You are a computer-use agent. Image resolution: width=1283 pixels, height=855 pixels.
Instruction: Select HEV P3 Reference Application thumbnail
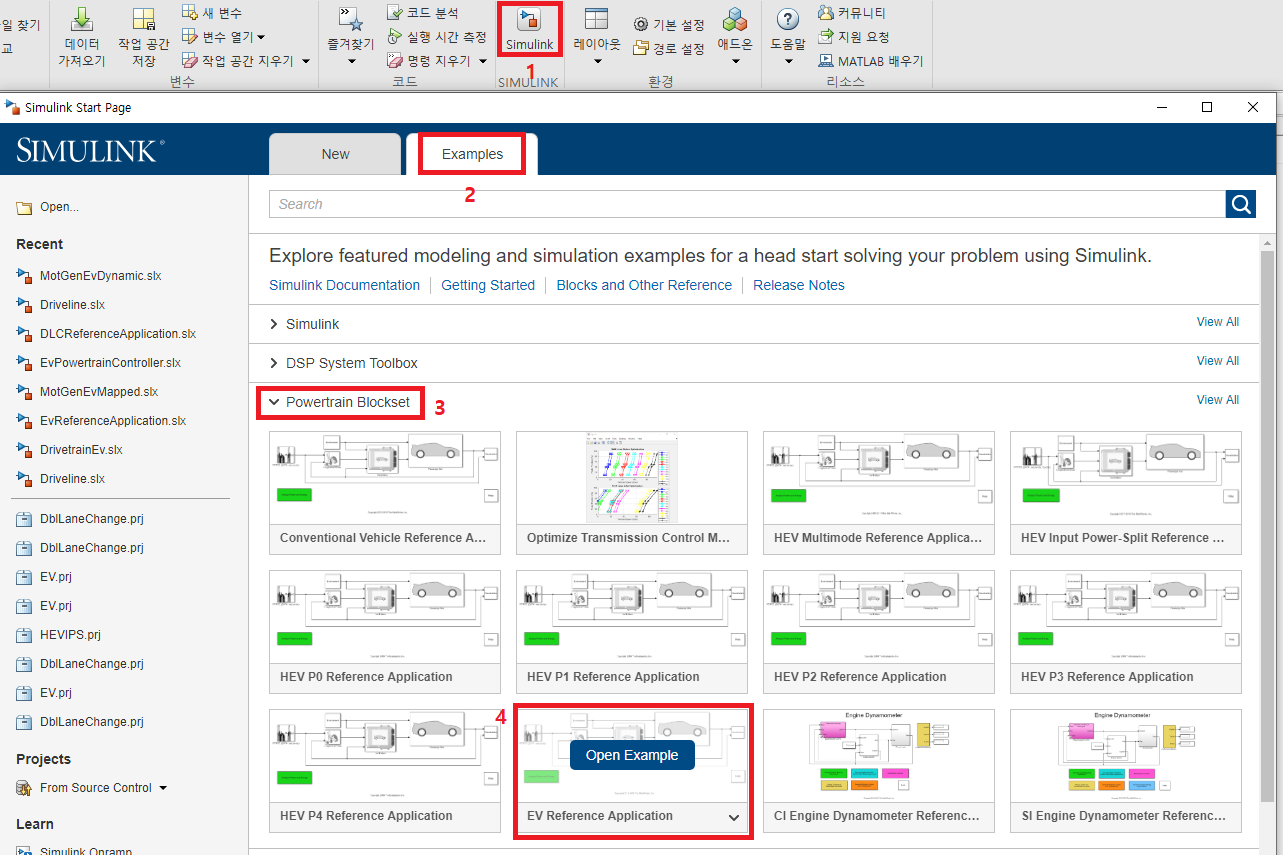coord(1126,616)
